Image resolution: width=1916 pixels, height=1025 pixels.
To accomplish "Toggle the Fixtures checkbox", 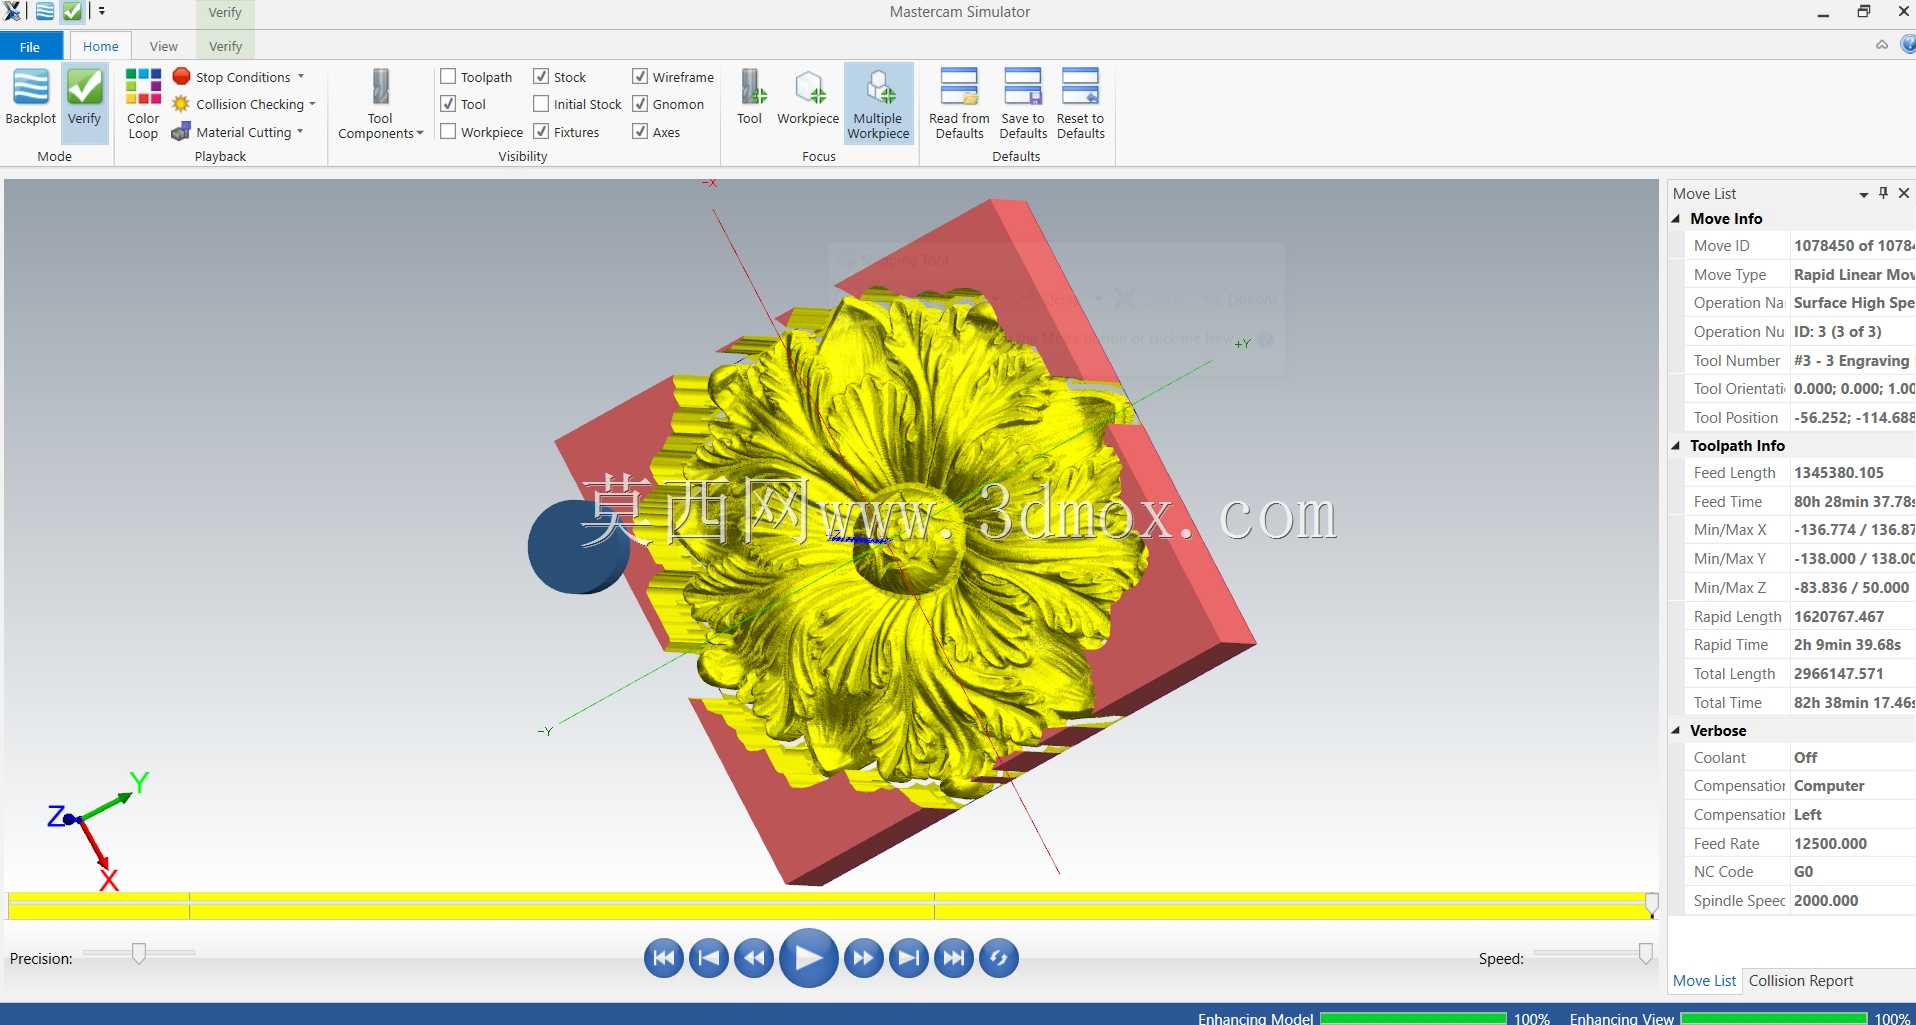I will tap(541, 131).
